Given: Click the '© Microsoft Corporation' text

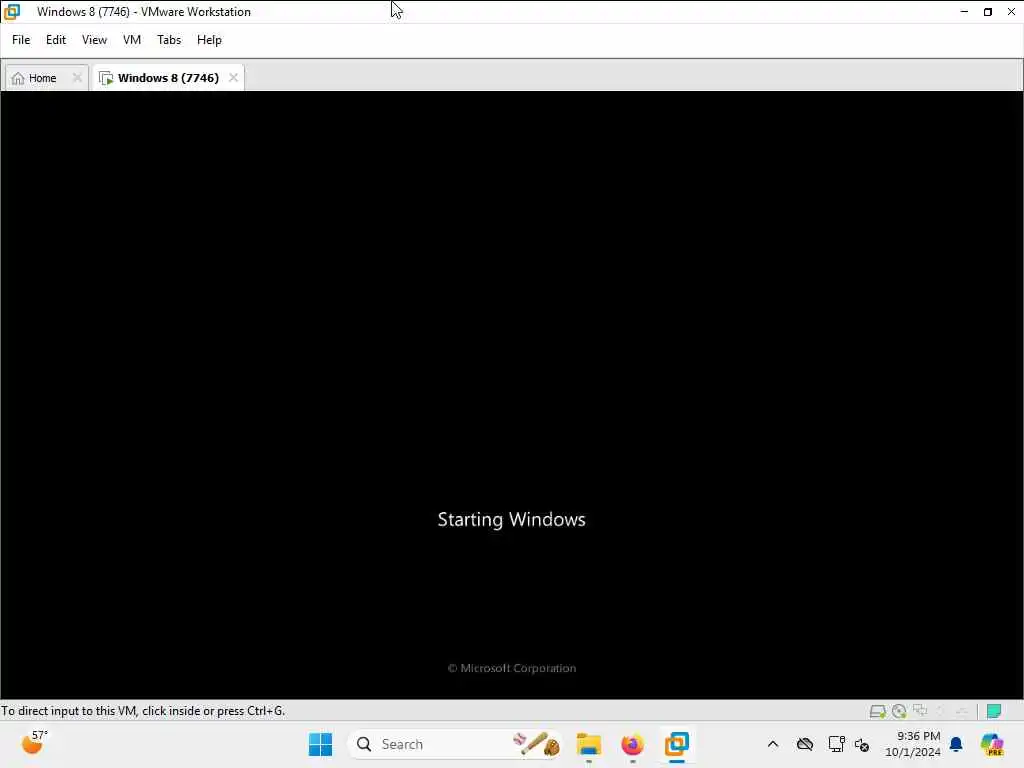Looking at the screenshot, I should click(x=511, y=668).
